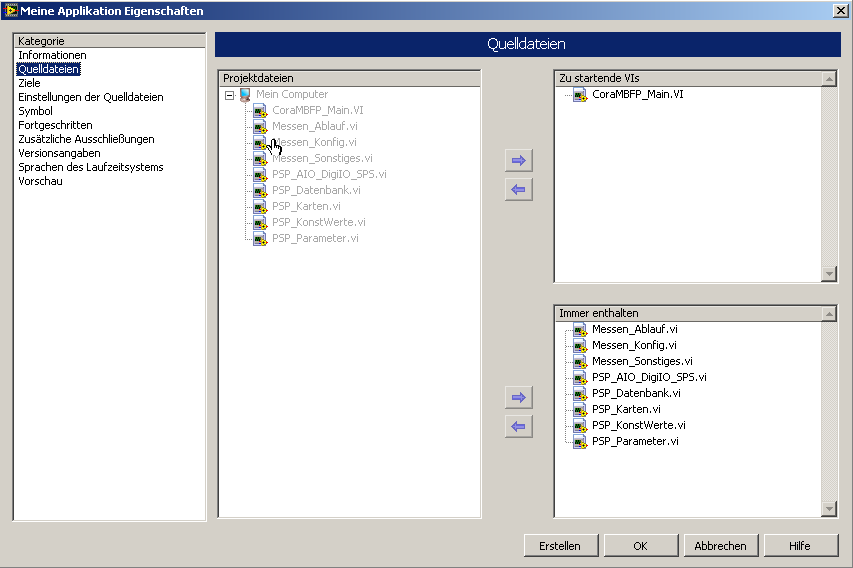Cancel with the Abbrechen button
853x568 pixels.
(x=721, y=546)
